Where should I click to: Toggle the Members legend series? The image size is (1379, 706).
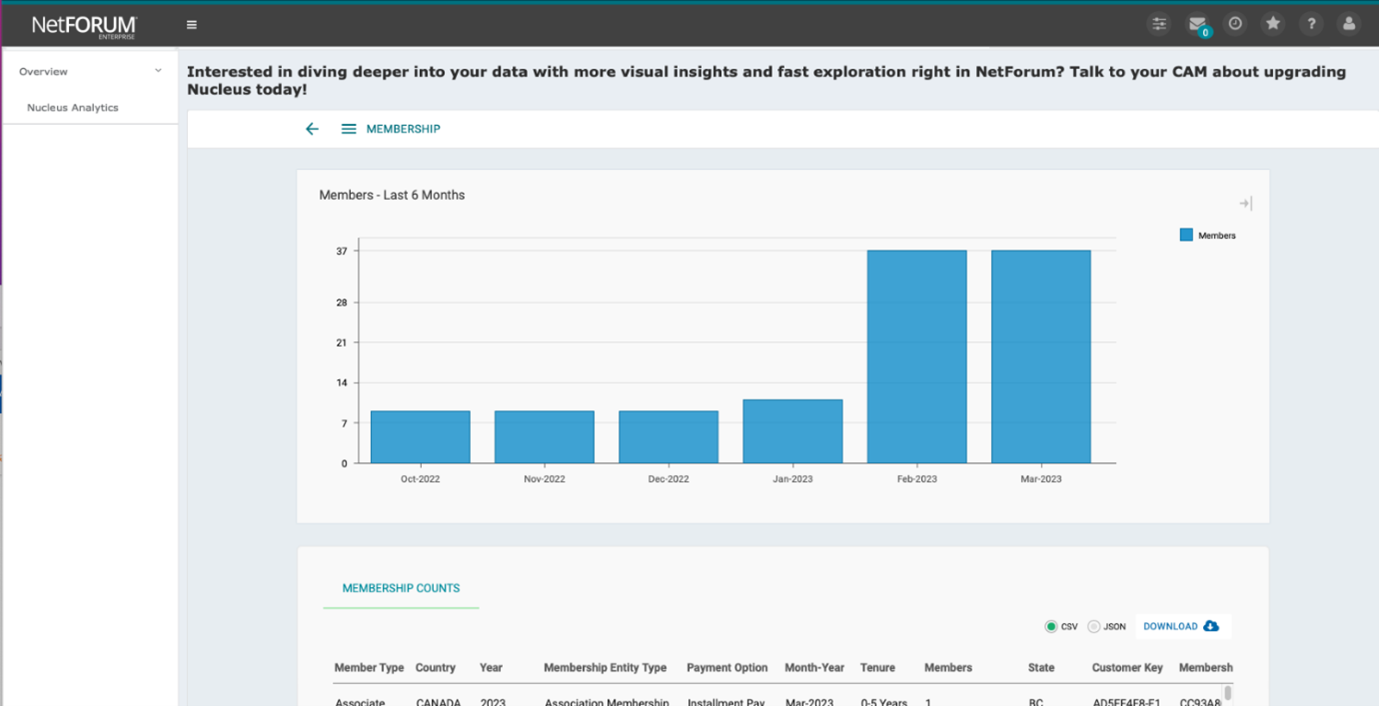(1208, 235)
